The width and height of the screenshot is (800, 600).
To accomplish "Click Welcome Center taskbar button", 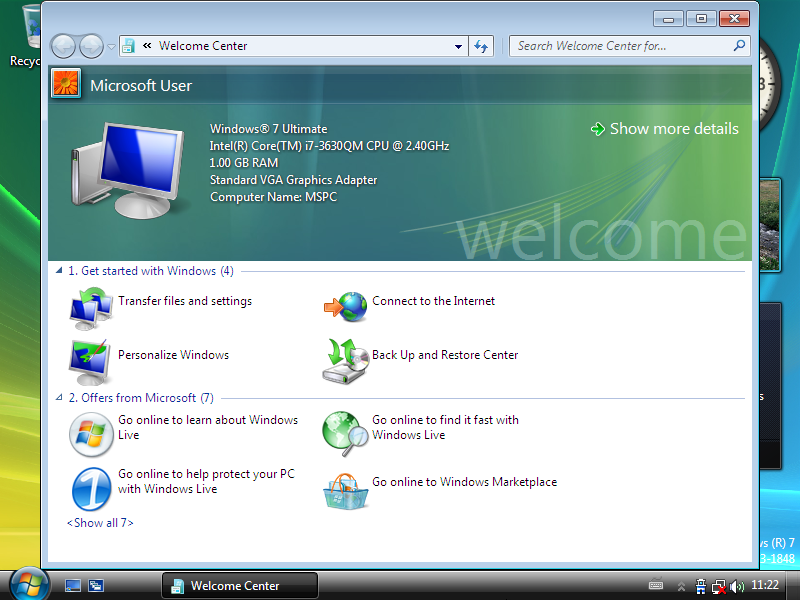I will (240, 585).
